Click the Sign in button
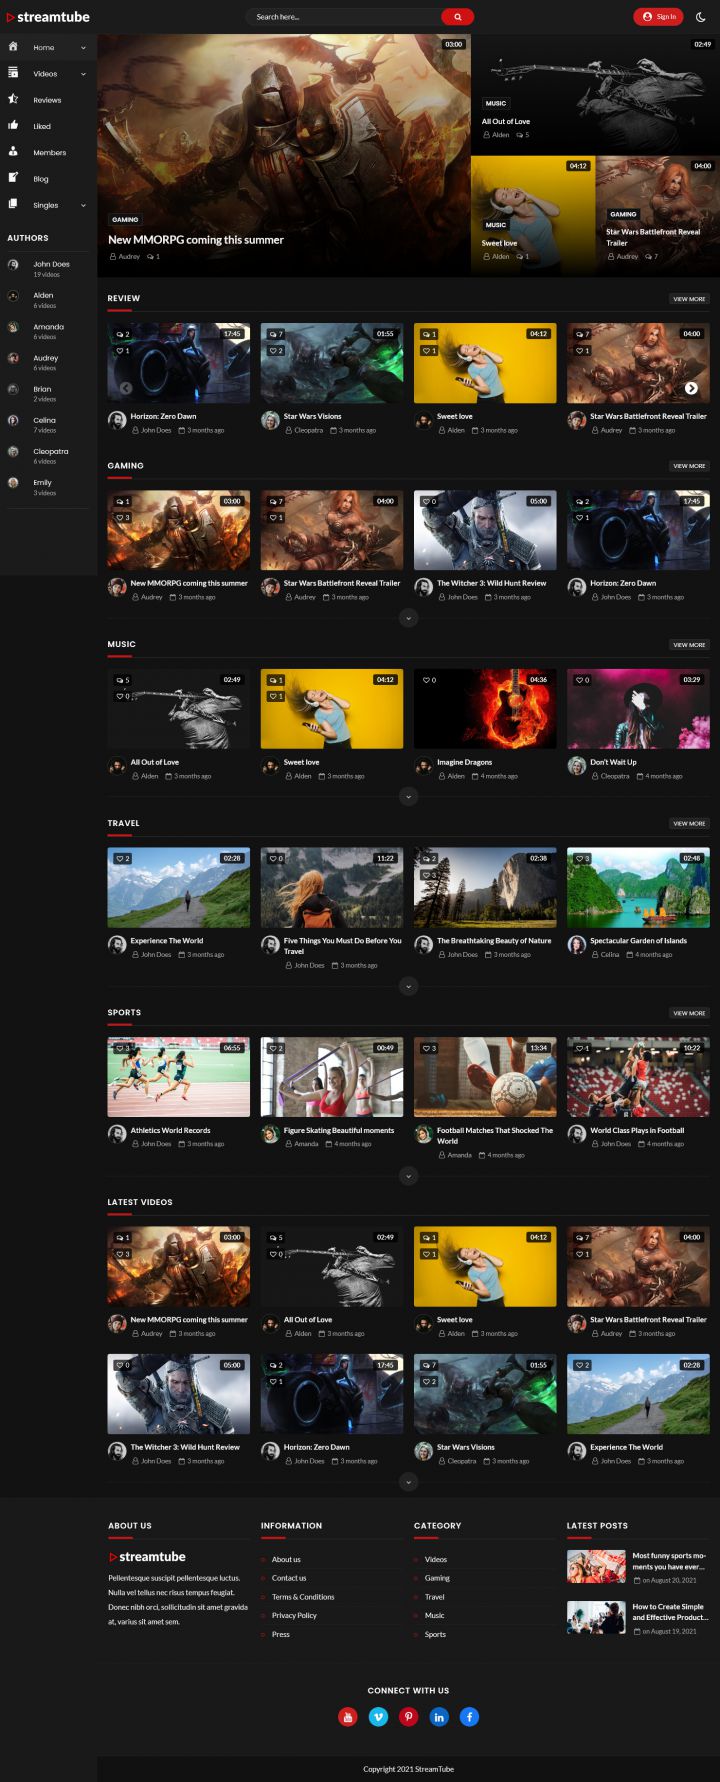720x1782 pixels. 658,17
